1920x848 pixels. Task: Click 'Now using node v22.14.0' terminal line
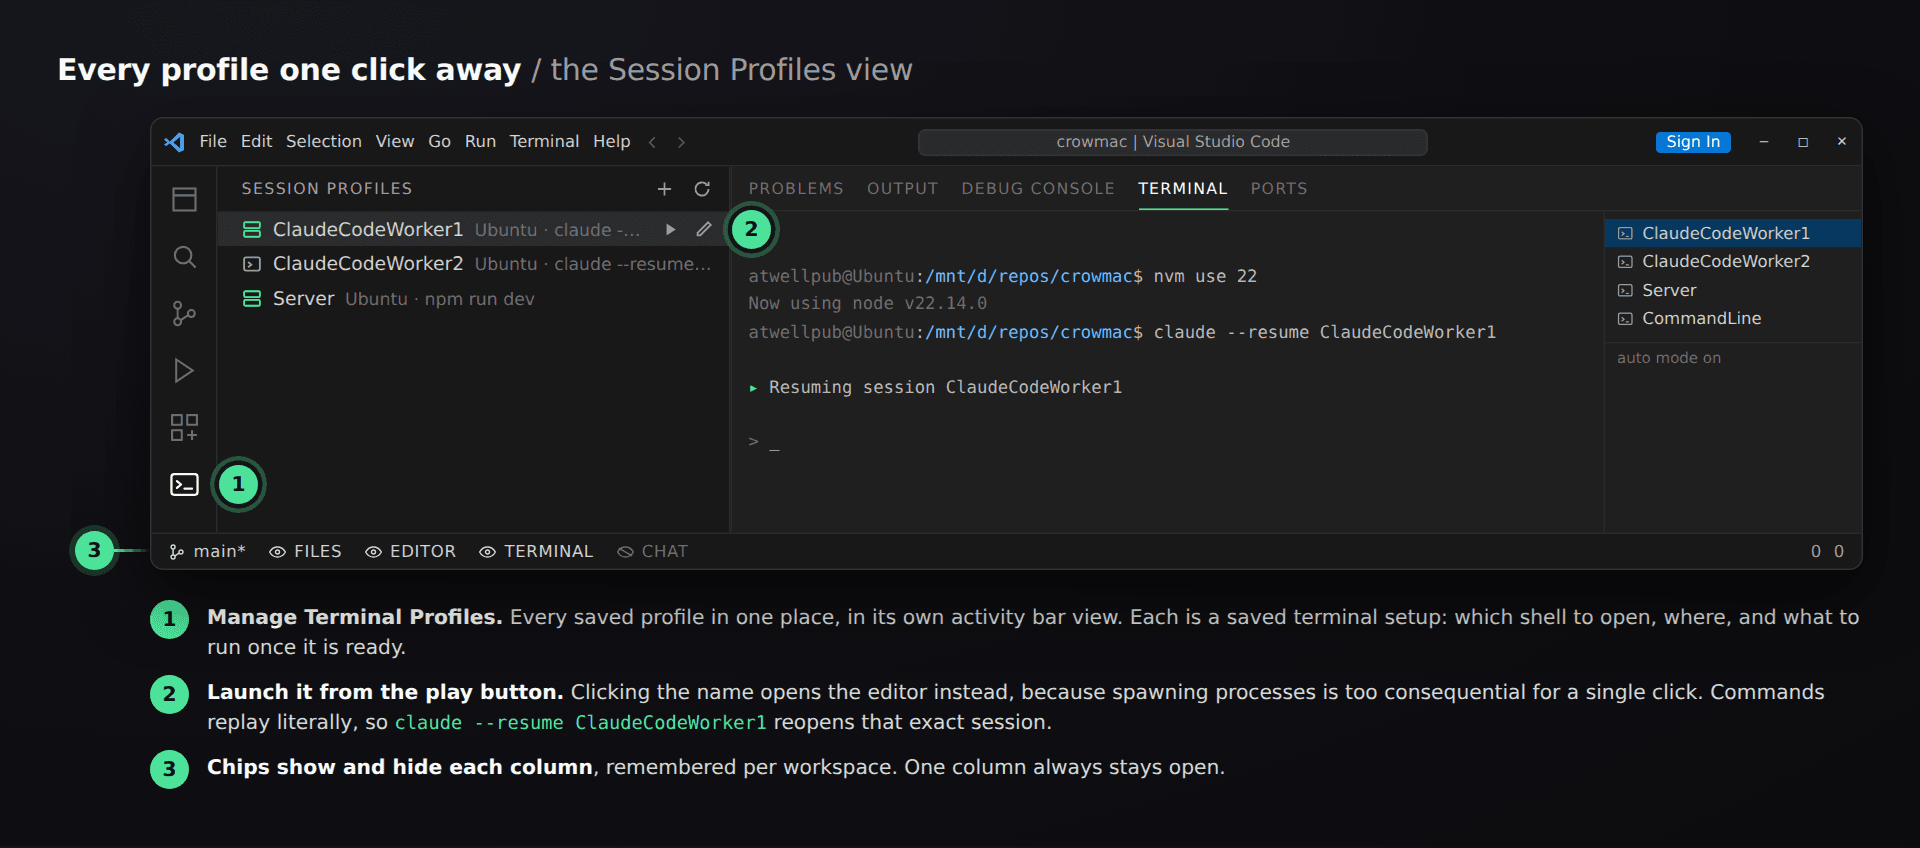pyautogui.click(x=867, y=304)
